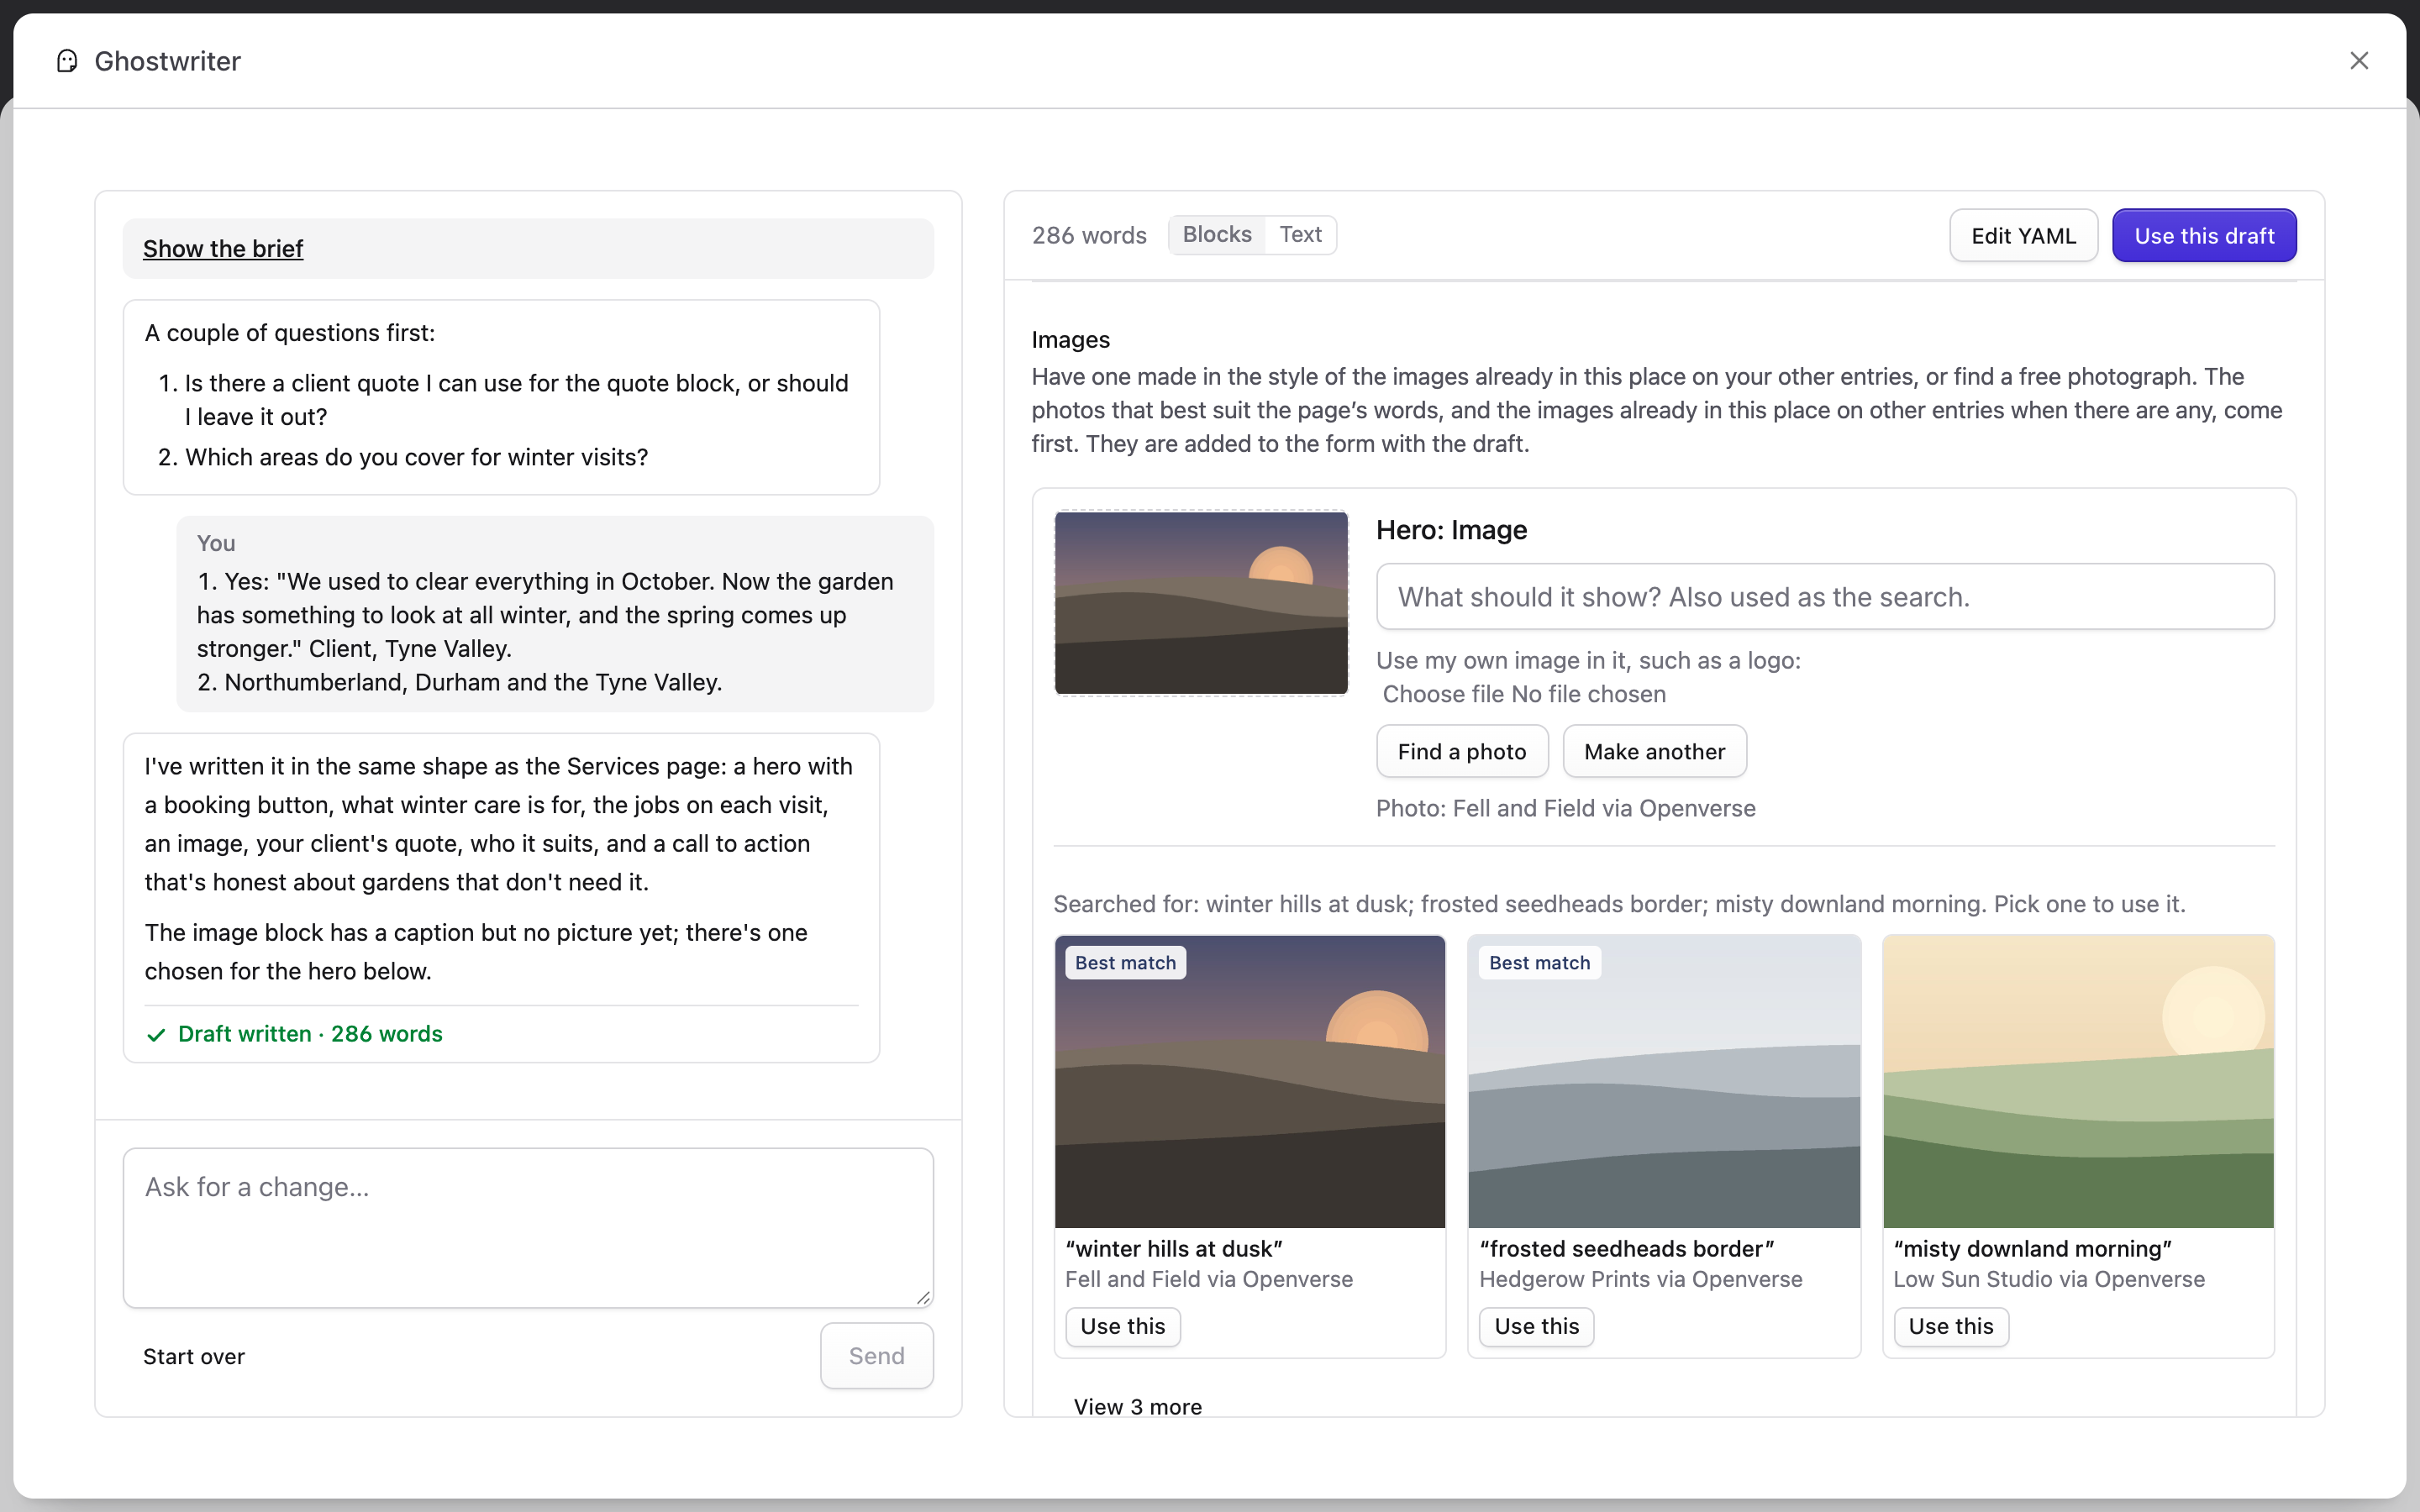Click Make another
This screenshot has width=2420, height=1512.
click(x=1654, y=751)
